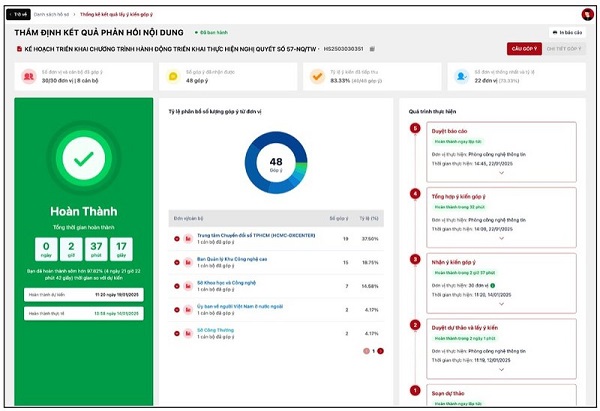Switch to Chi tiết góp ý tab
This screenshot has width=600, height=411.
pyautogui.click(x=564, y=49)
